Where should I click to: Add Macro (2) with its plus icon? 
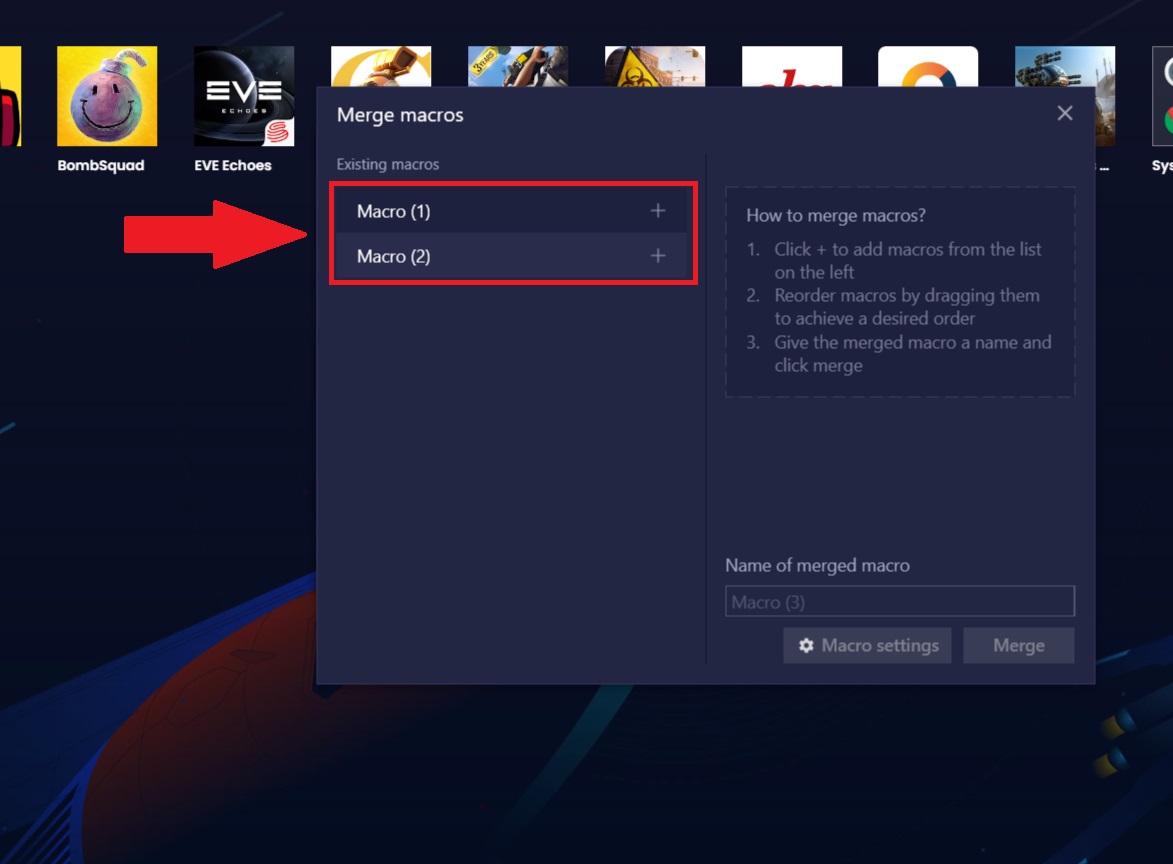pyautogui.click(x=658, y=256)
